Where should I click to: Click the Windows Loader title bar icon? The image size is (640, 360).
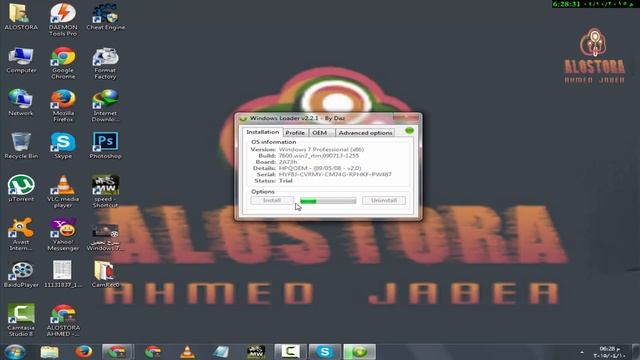[x=243, y=118]
